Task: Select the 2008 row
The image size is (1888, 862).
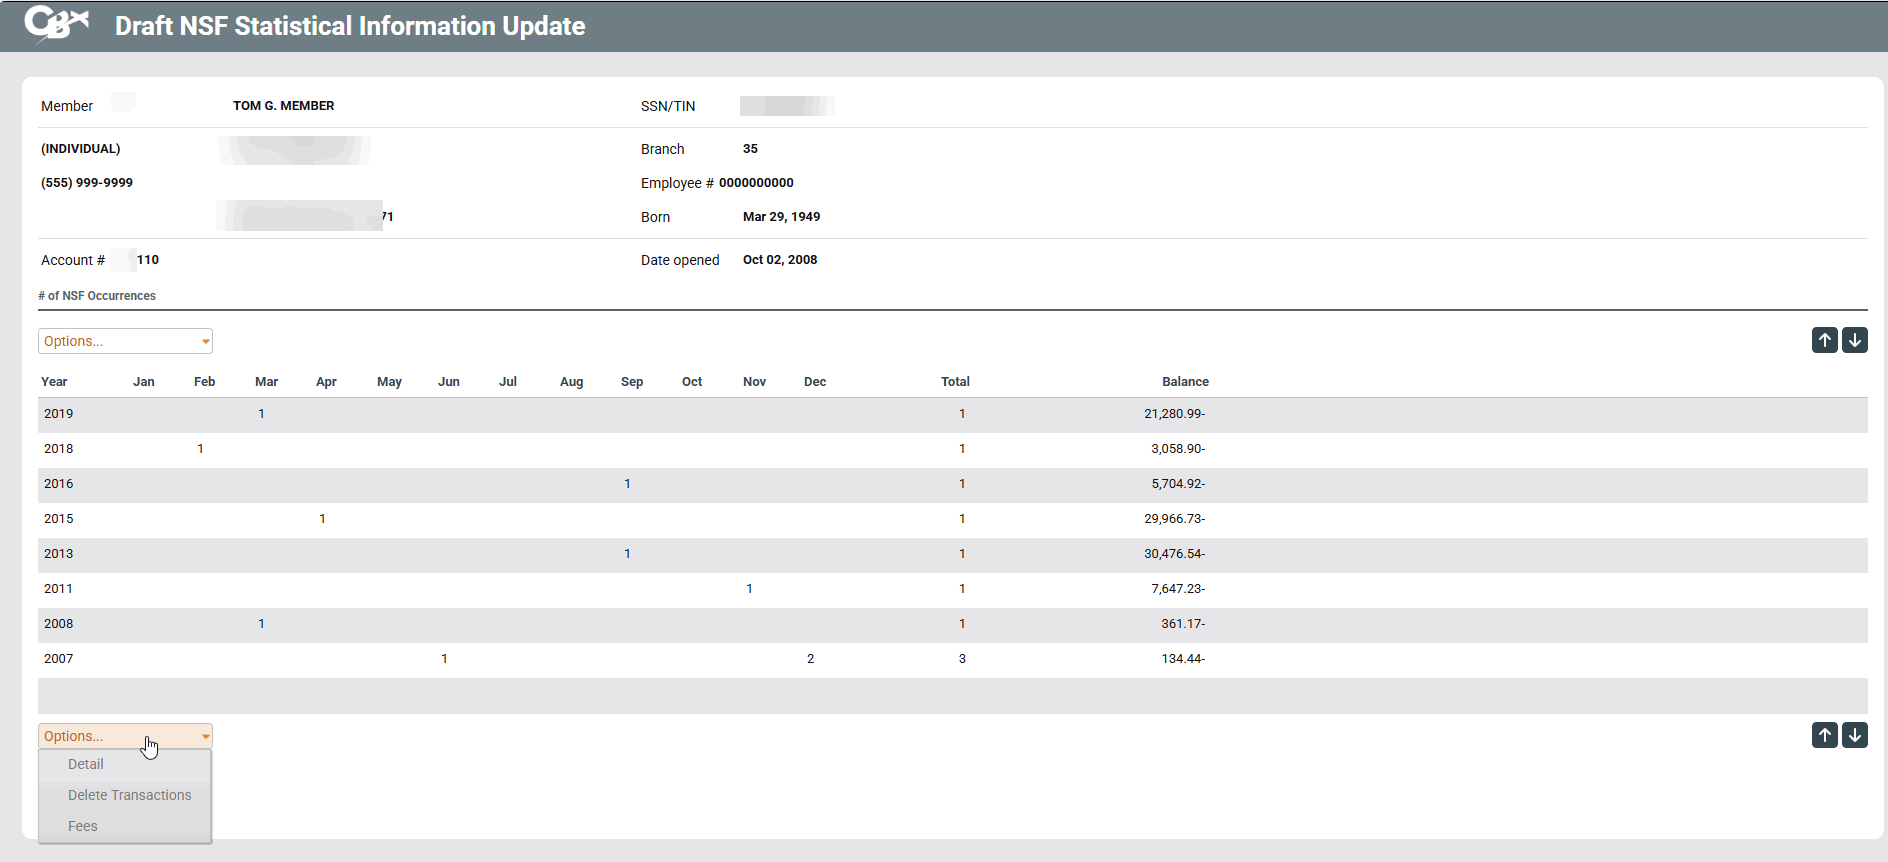Action: pos(59,624)
